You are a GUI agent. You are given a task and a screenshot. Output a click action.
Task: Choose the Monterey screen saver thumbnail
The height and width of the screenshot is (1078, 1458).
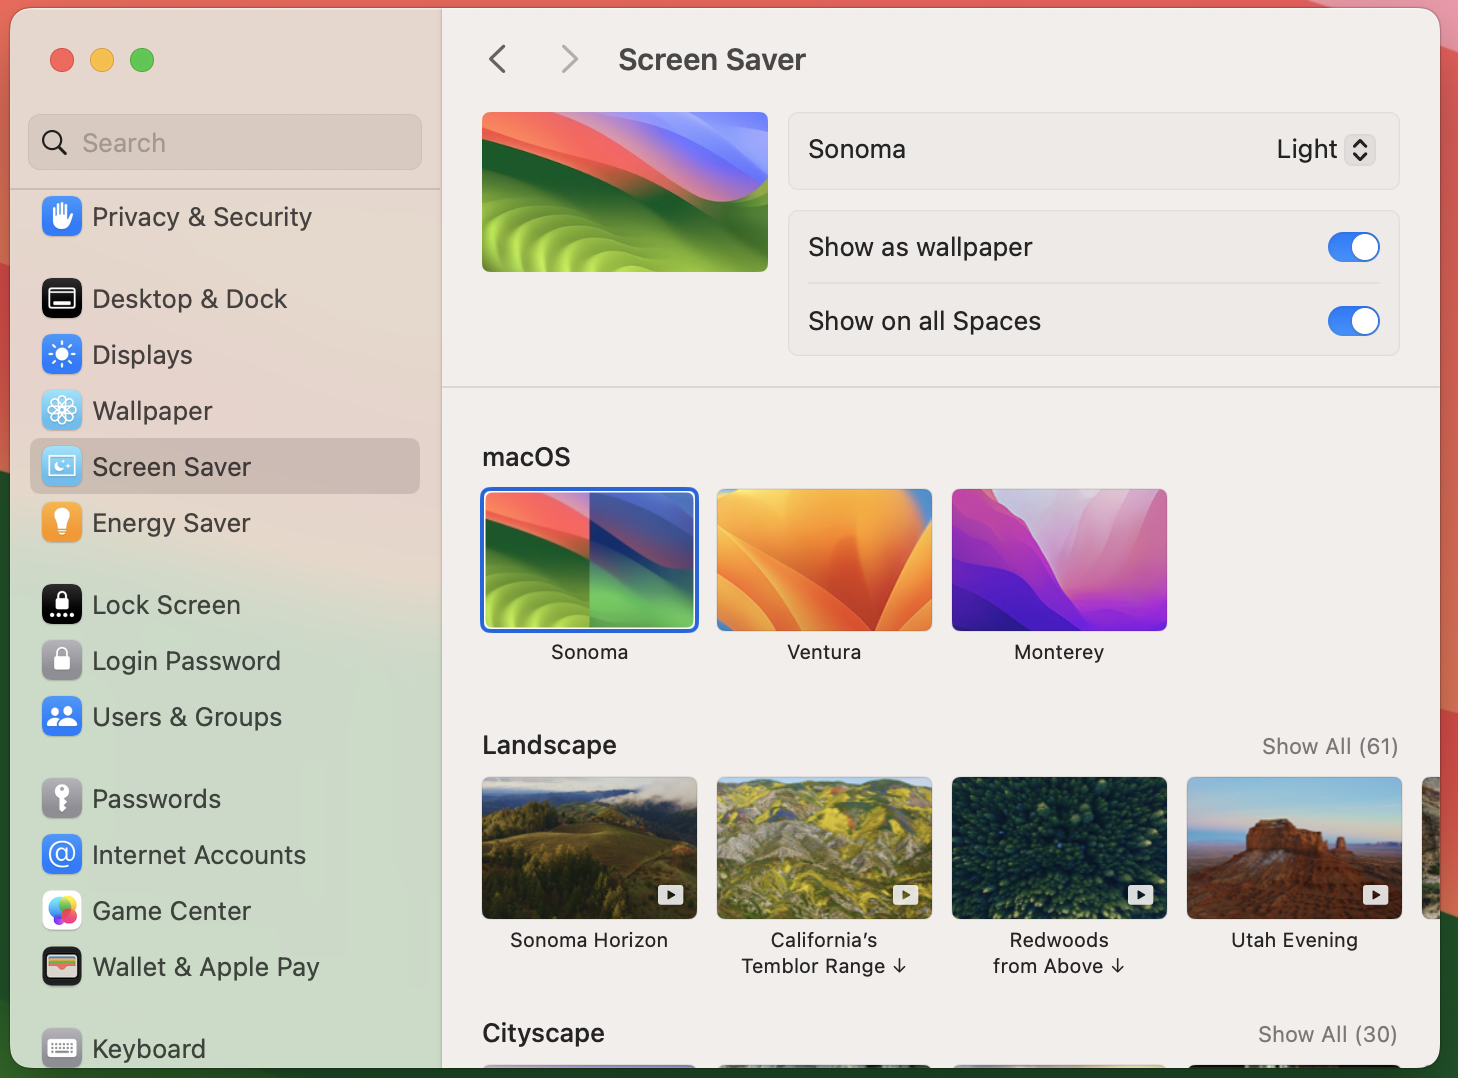1059,560
